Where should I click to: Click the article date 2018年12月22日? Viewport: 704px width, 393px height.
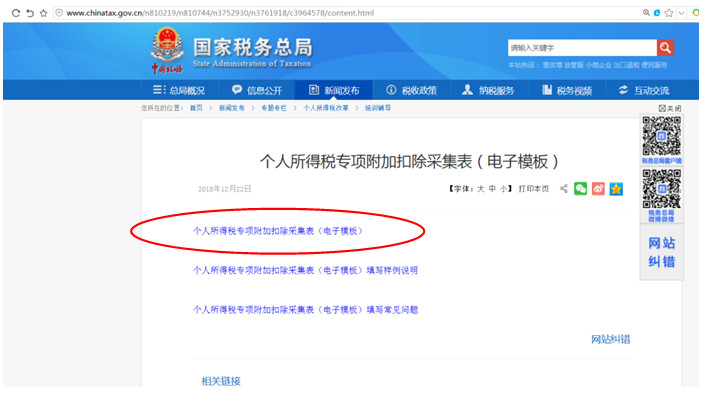224,189
